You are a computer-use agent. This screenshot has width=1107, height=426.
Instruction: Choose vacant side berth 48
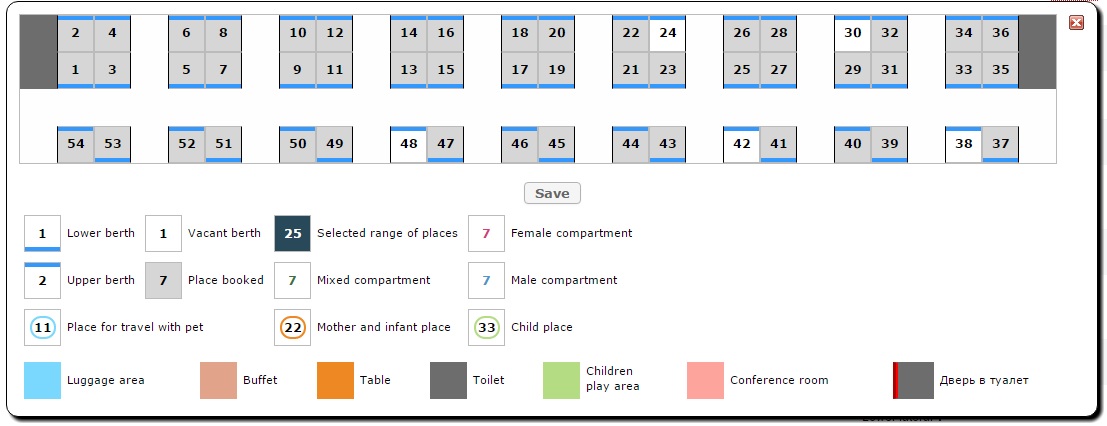coord(408,144)
